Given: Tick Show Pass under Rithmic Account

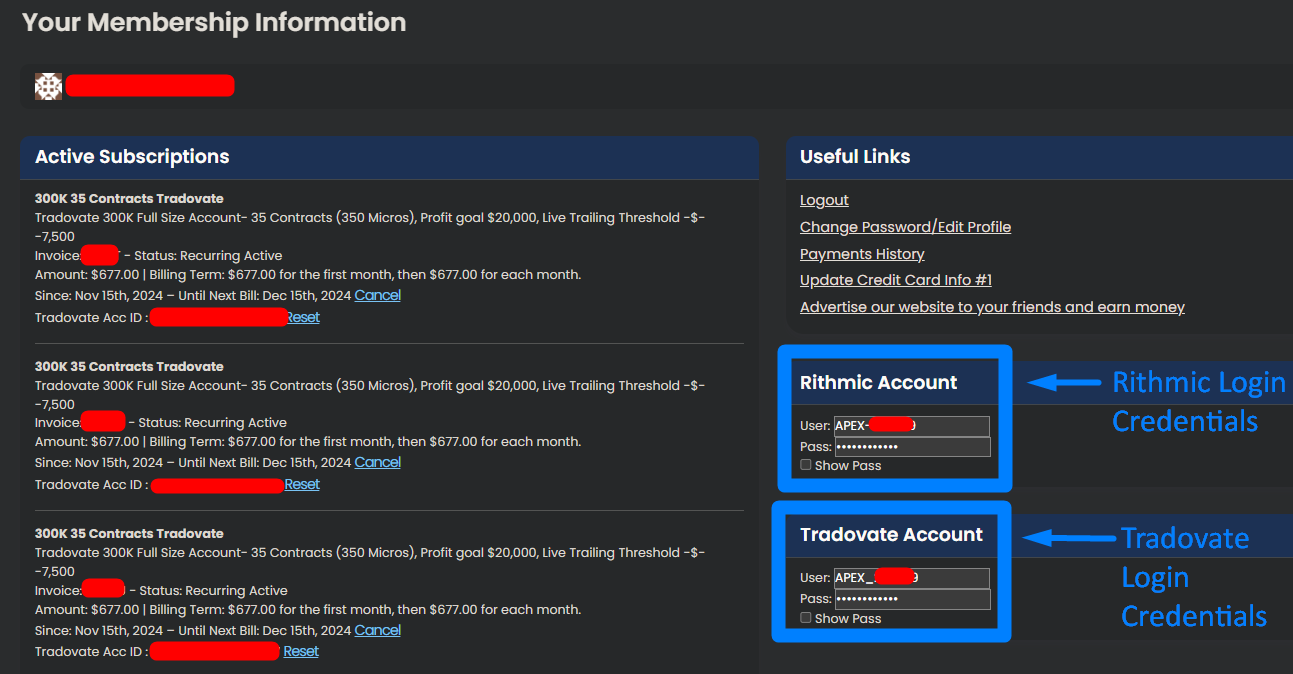Looking at the screenshot, I should (806, 465).
